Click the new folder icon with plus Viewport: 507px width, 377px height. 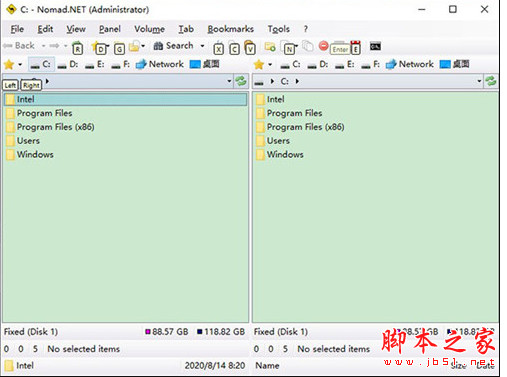coord(270,47)
